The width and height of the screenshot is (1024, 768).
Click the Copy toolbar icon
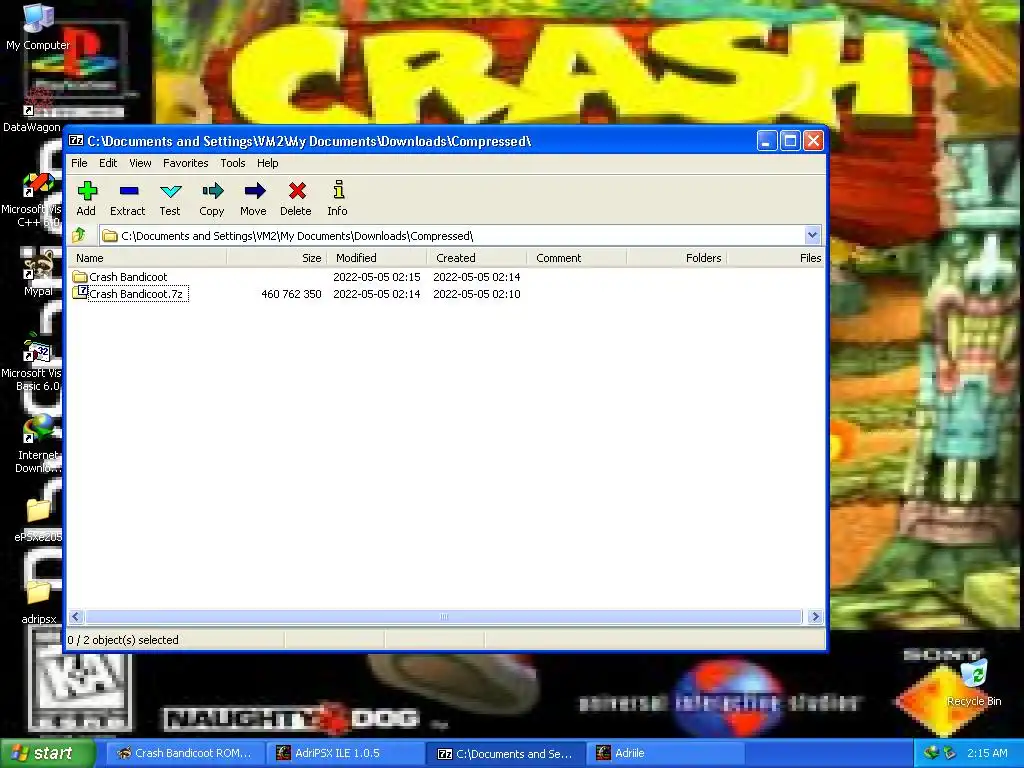coord(212,191)
